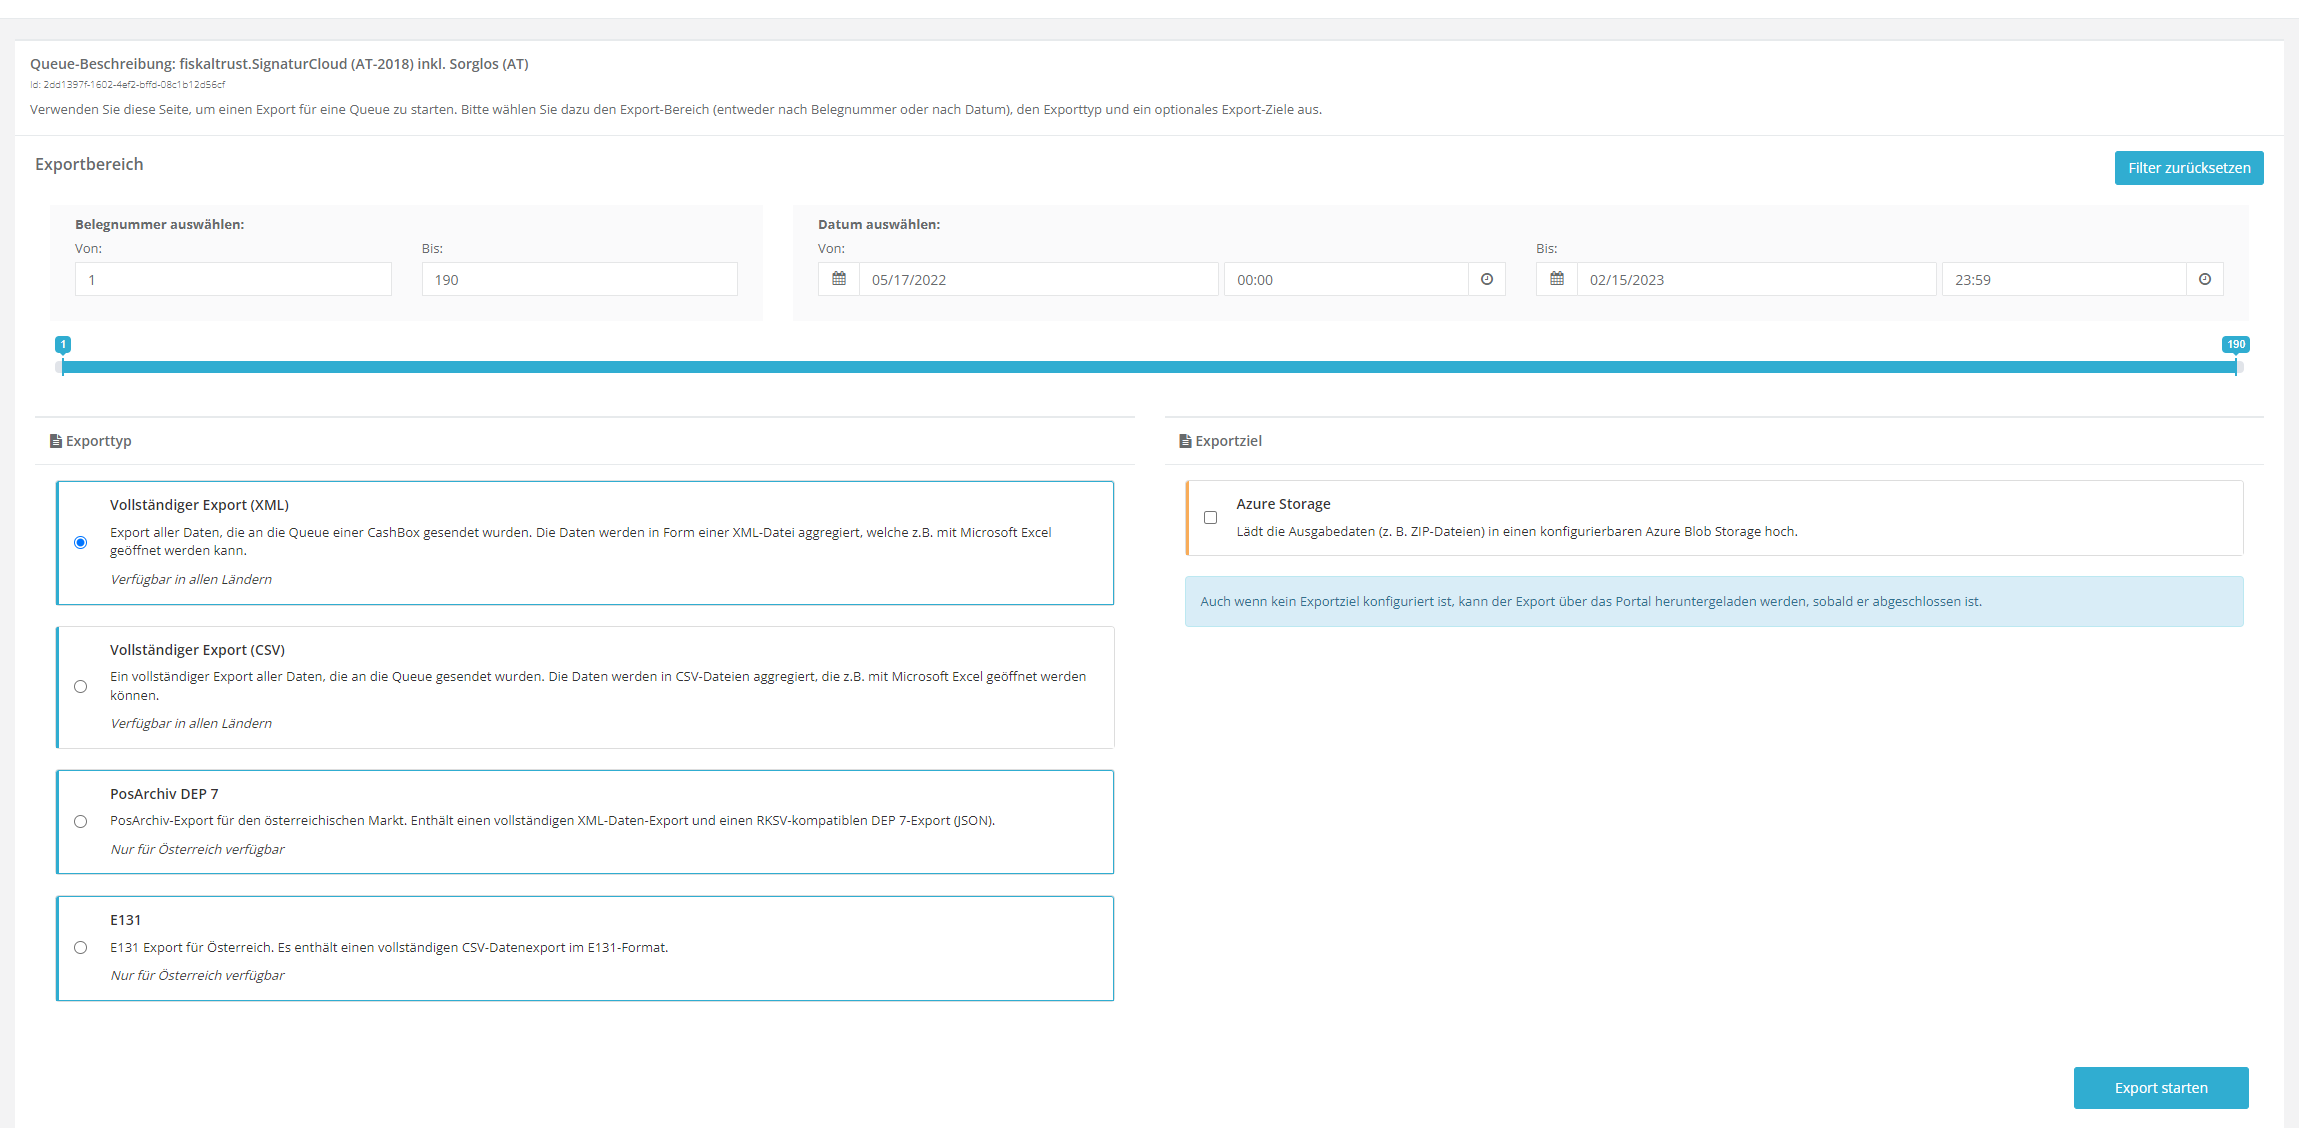
Task: Click the queue Id text line
Action: [x=127, y=85]
